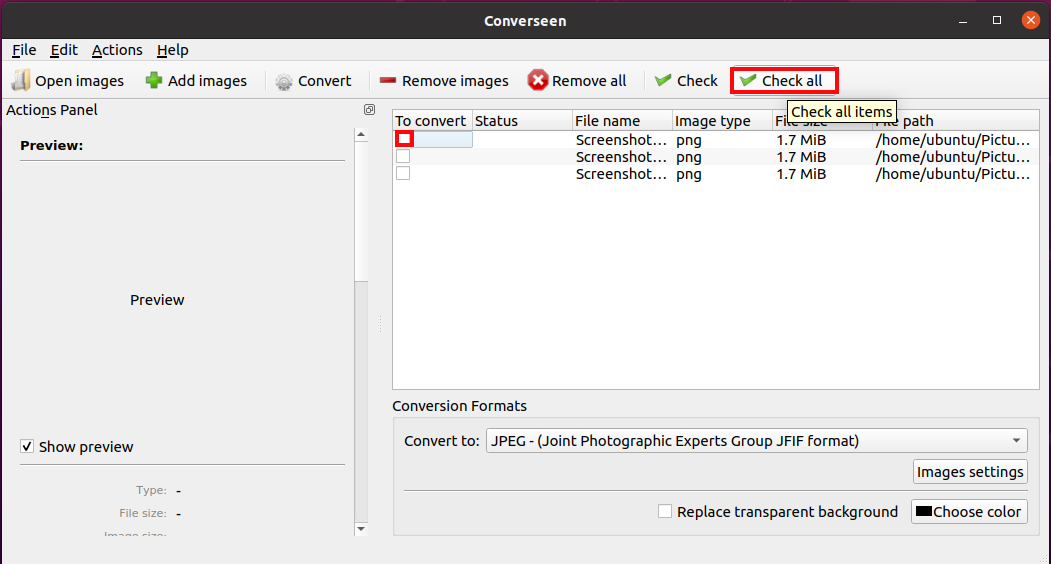The height and width of the screenshot is (564, 1051).
Task: Minimize the Converseen window
Action: [x=963, y=21]
